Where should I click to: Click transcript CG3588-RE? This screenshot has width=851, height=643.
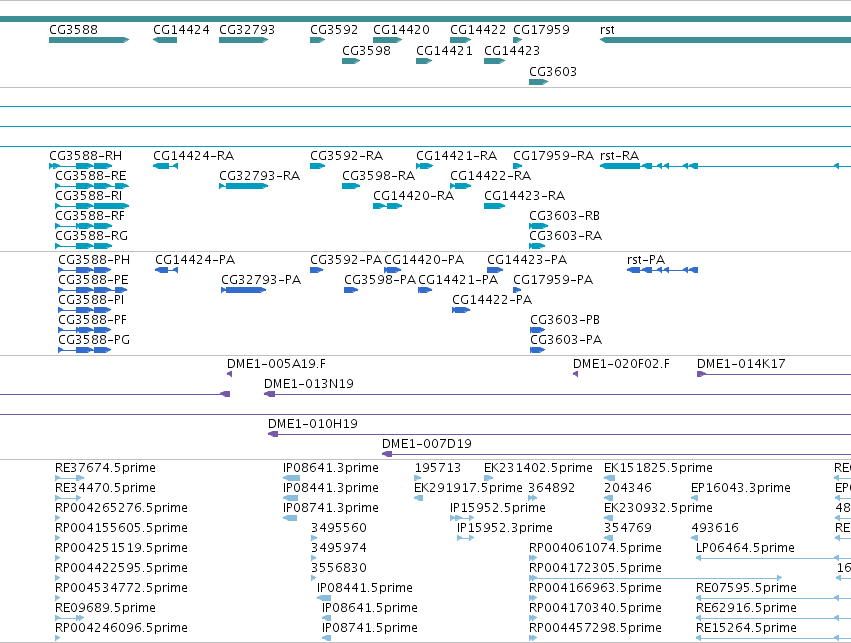[91, 176]
